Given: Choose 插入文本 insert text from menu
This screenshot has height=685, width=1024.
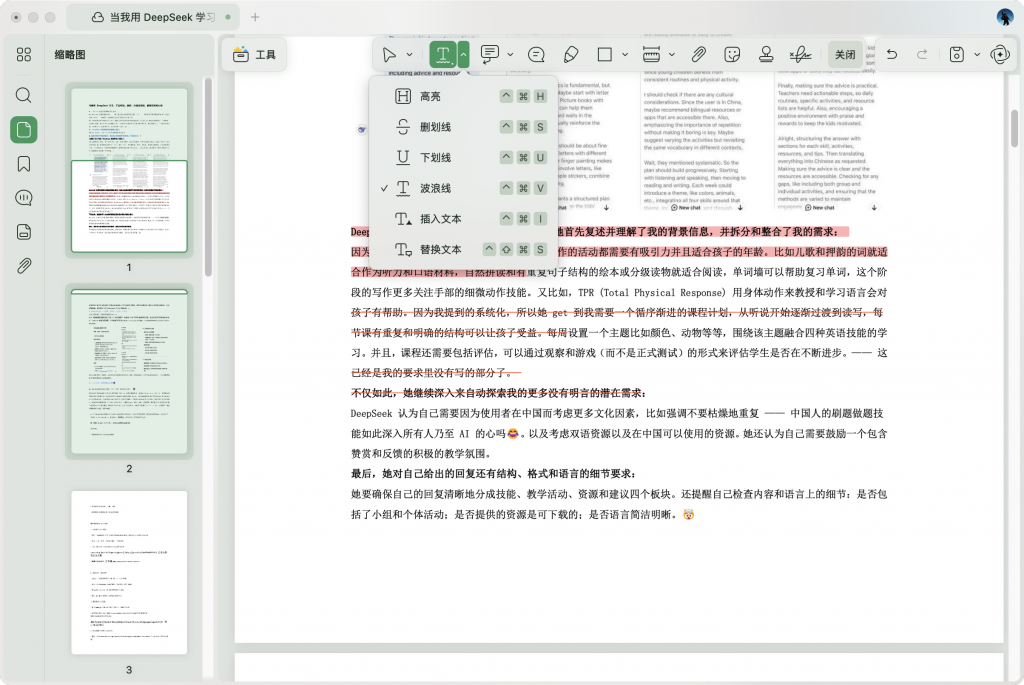Looking at the screenshot, I should (x=463, y=219).
